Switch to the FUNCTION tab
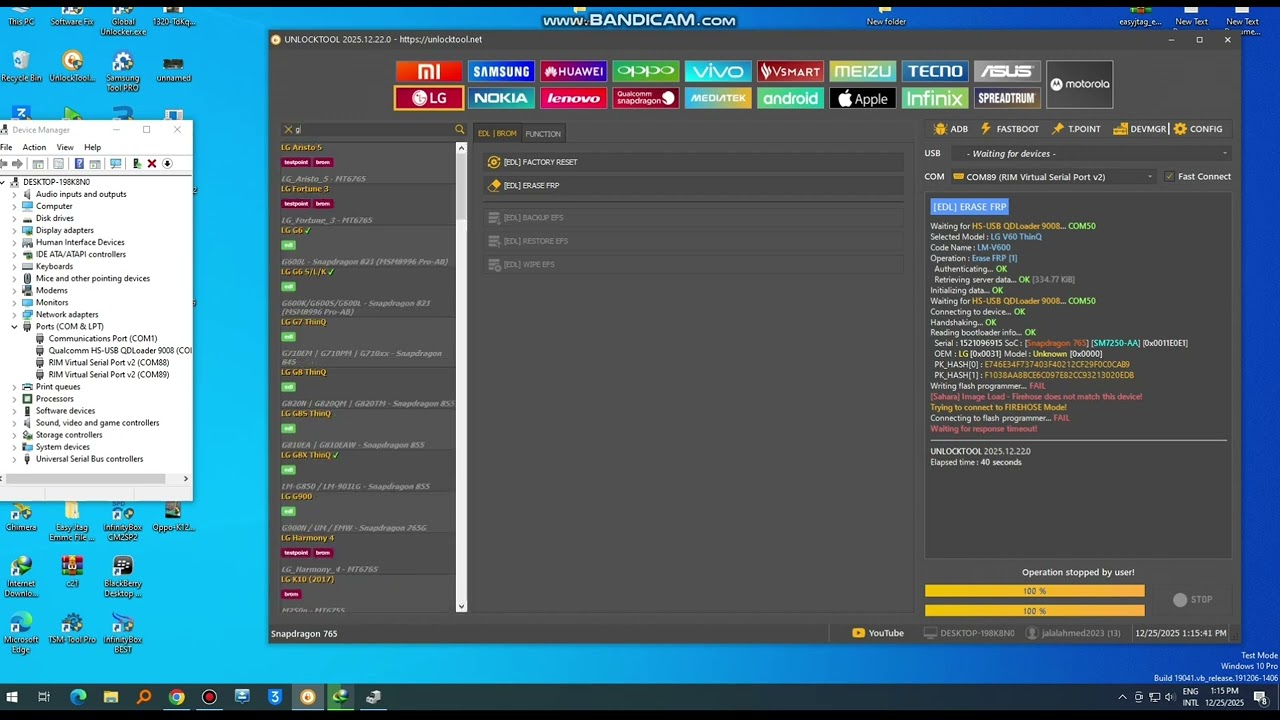The width and height of the screenshot is (1280, 720). 543,134
